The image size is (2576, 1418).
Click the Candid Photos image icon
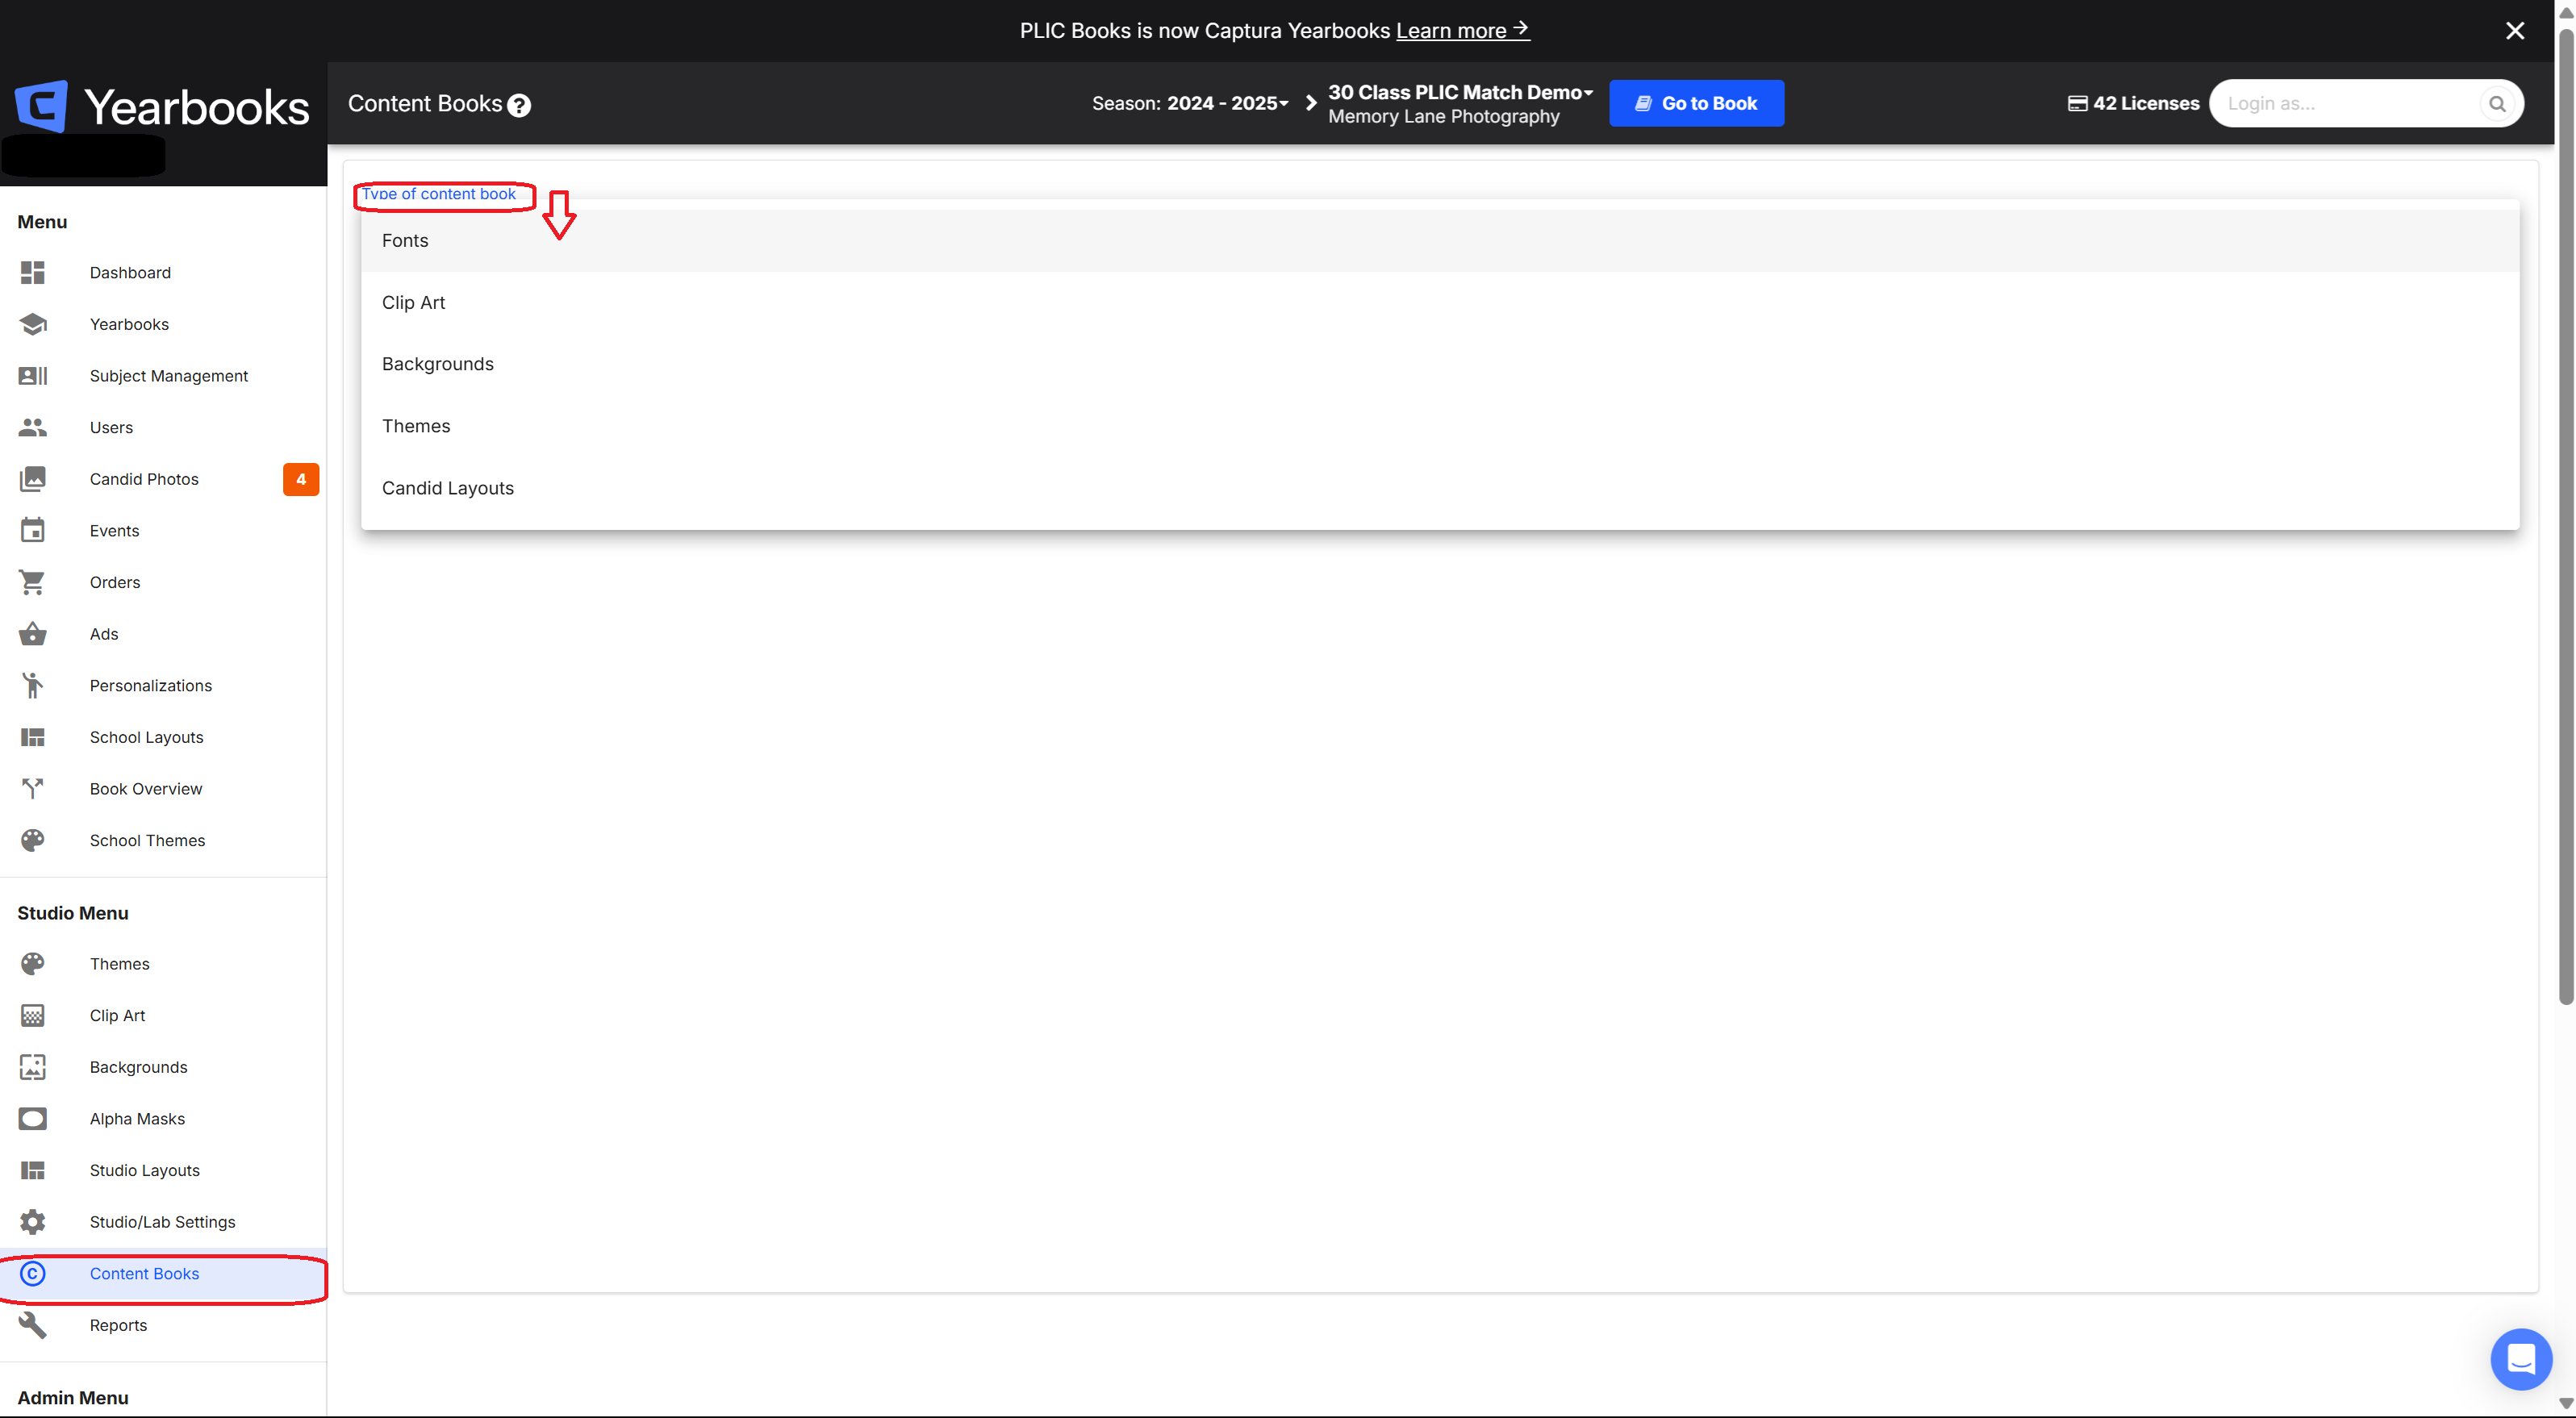pos(33,479)
